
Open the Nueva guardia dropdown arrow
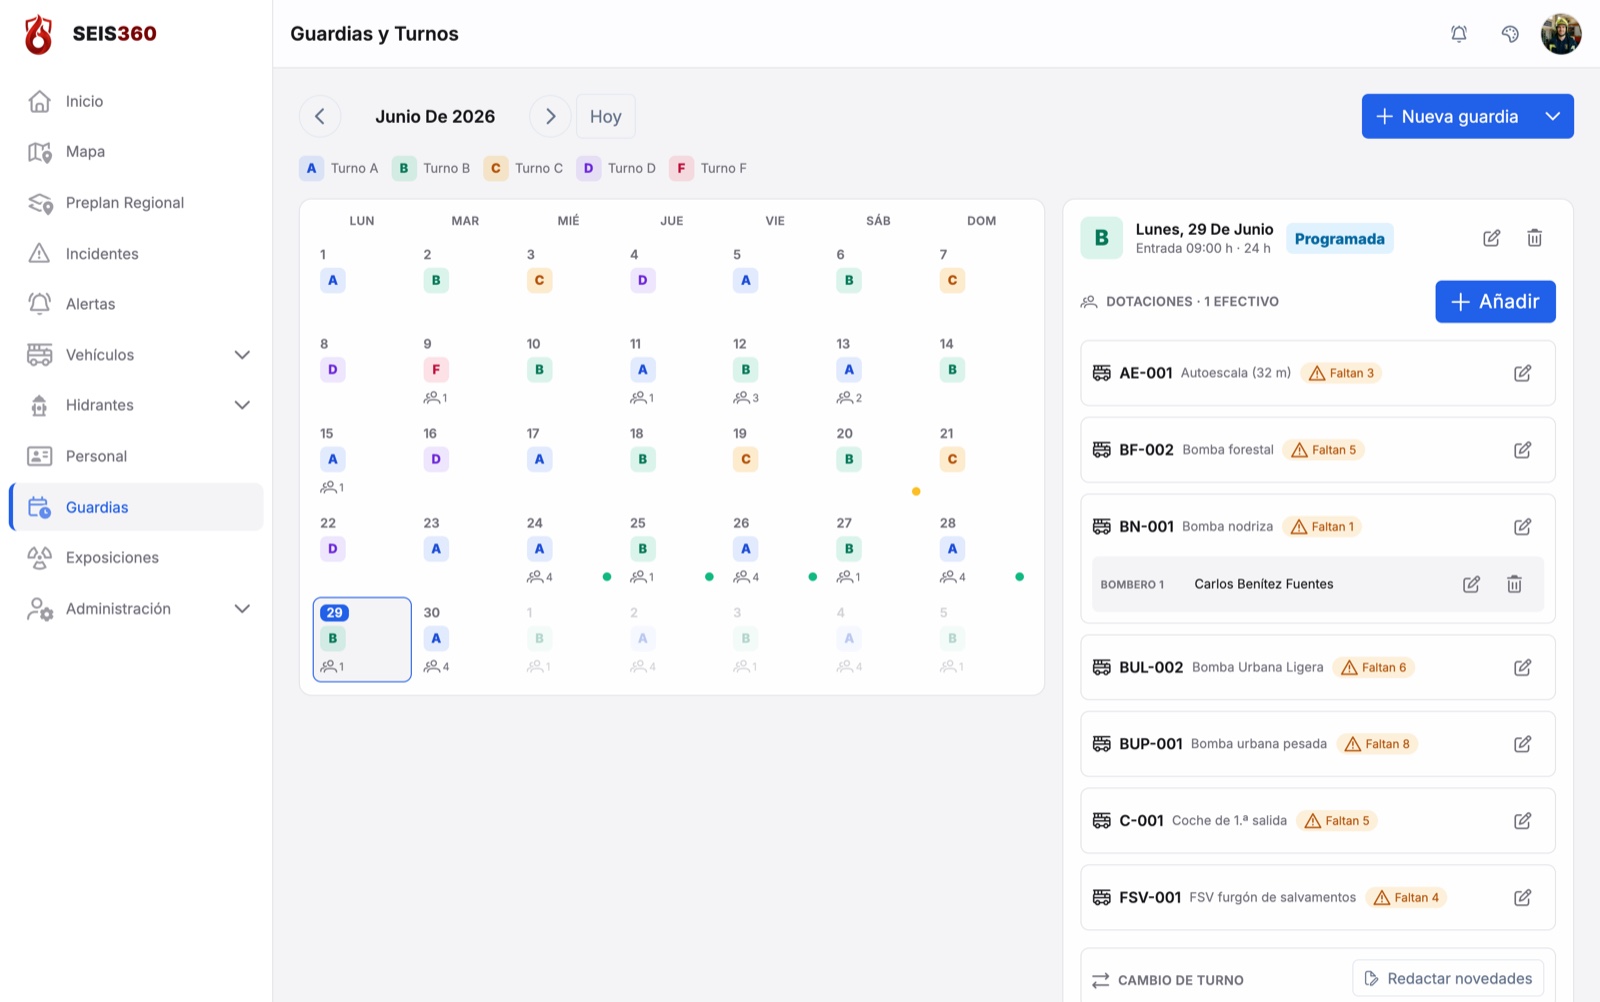1553,116
